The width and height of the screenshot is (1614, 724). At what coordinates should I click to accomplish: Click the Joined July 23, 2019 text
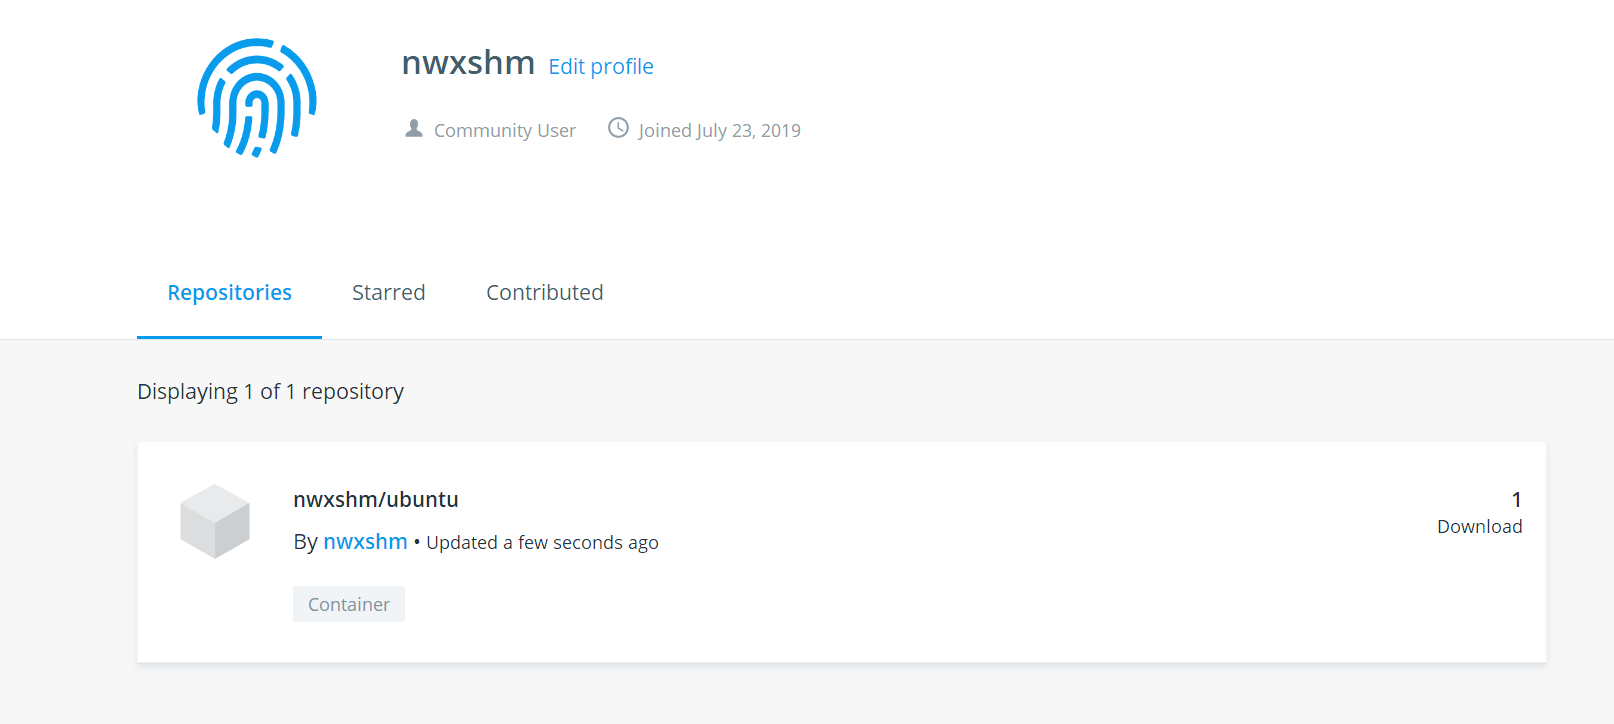[719, 131]
